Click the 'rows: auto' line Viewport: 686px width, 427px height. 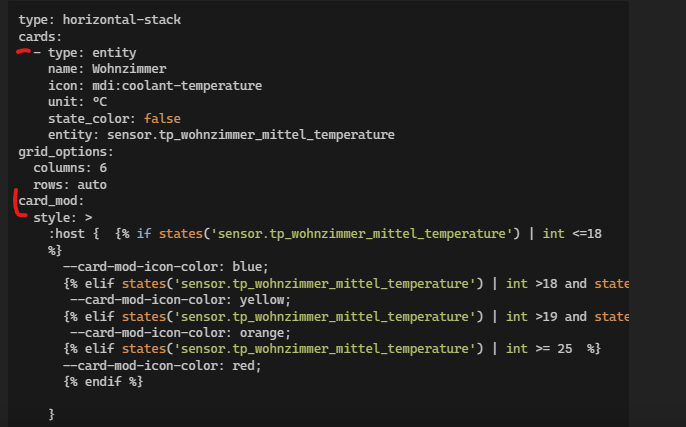[x=70, y=184]
